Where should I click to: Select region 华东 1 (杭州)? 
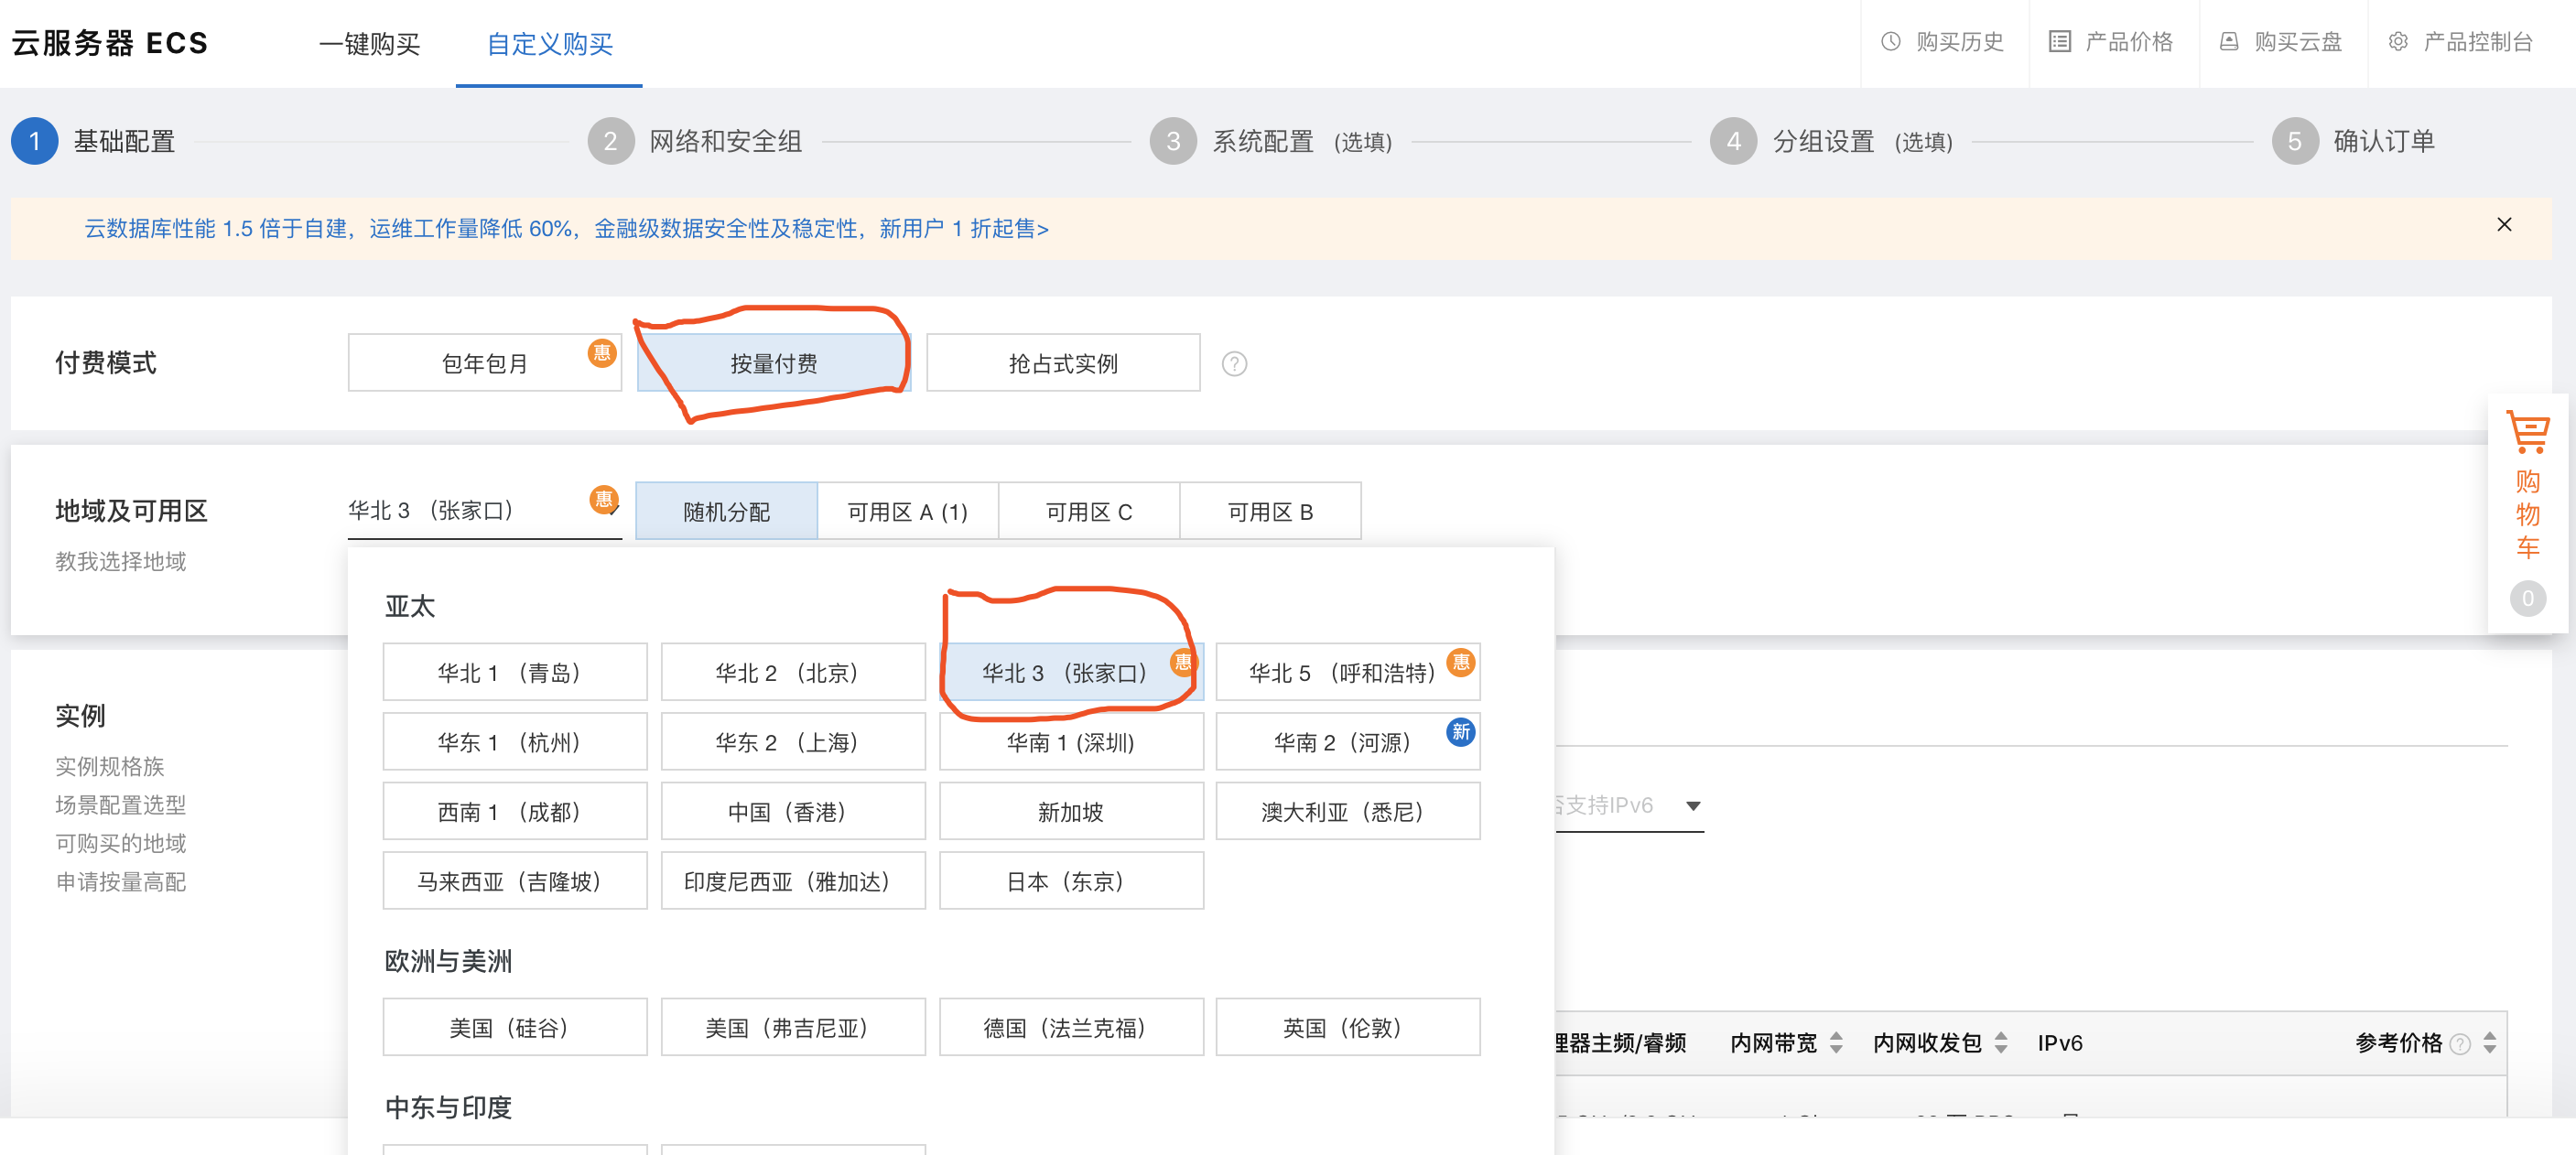pyautogui.click(x=514, y=742)
